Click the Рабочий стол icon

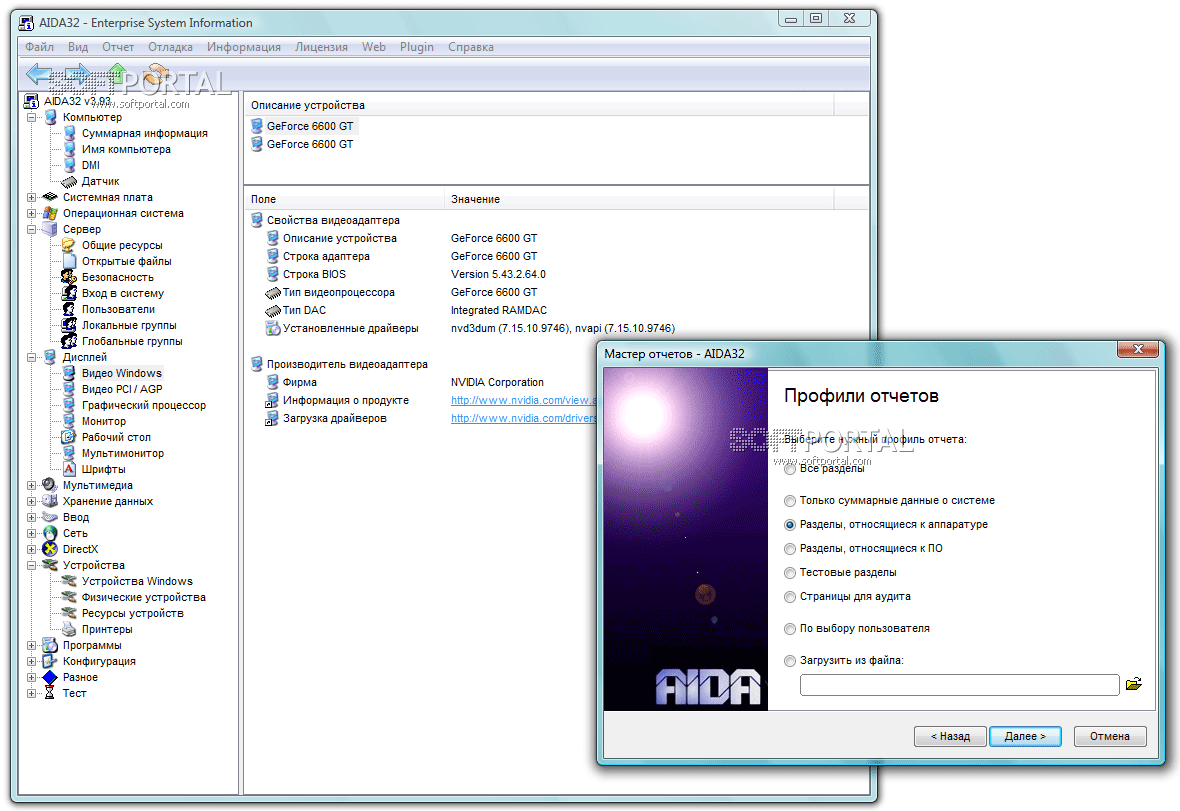(x=69, y=437)
